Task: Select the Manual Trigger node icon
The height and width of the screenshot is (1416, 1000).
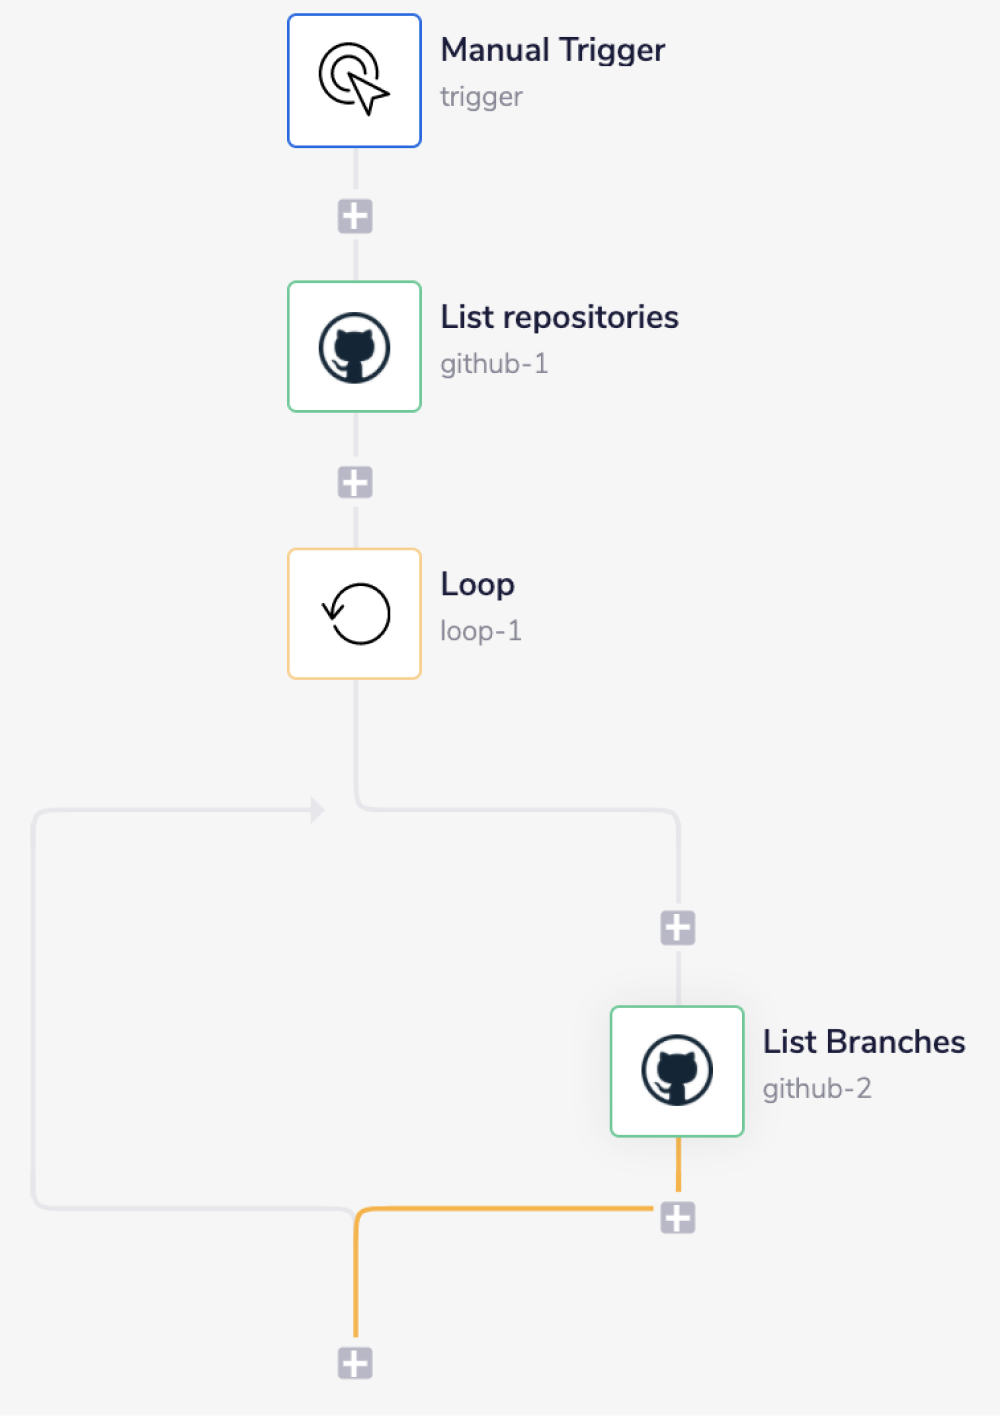Action: (354, 81)
